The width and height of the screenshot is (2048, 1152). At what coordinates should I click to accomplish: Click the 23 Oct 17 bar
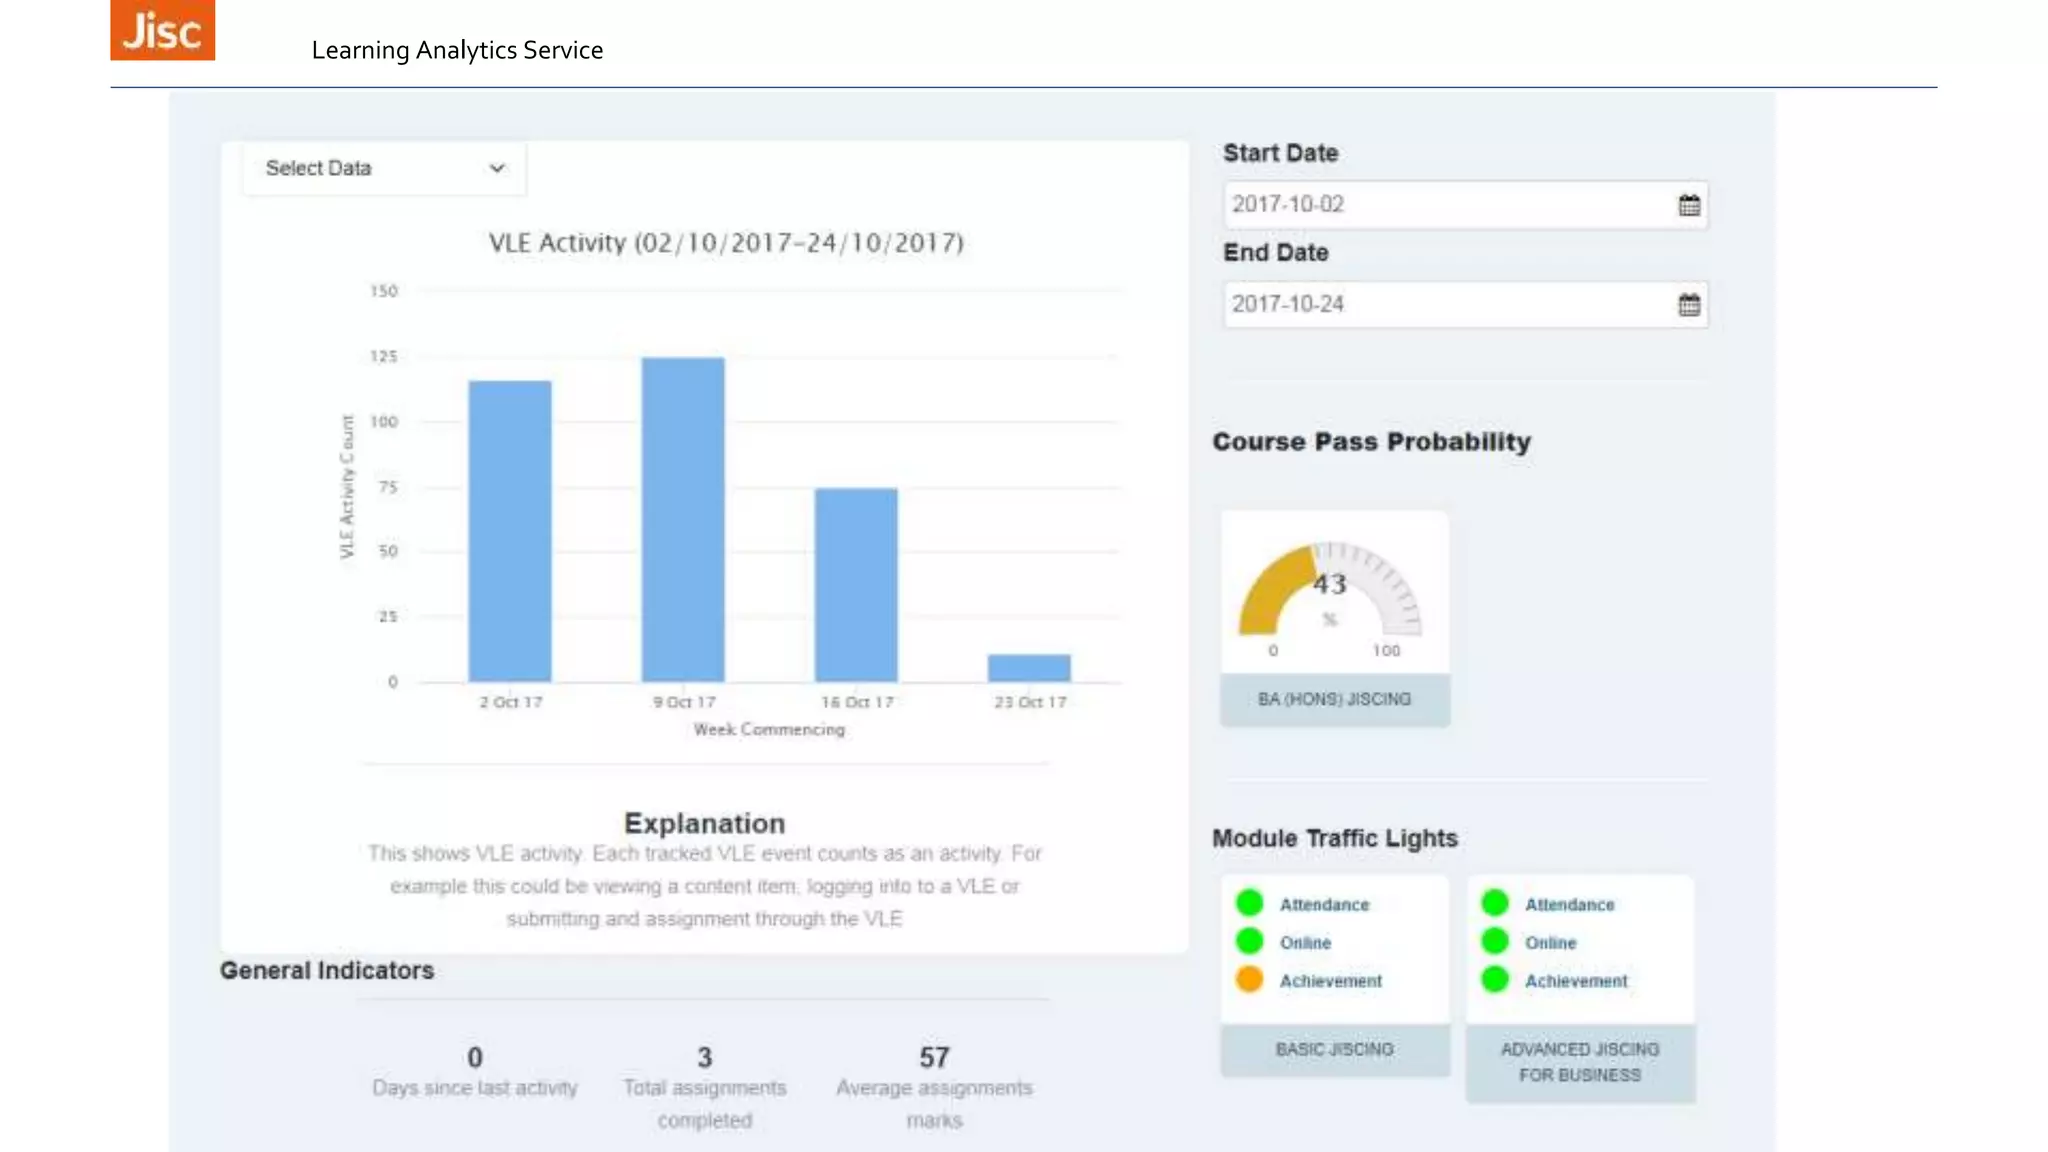[1029, 668]
